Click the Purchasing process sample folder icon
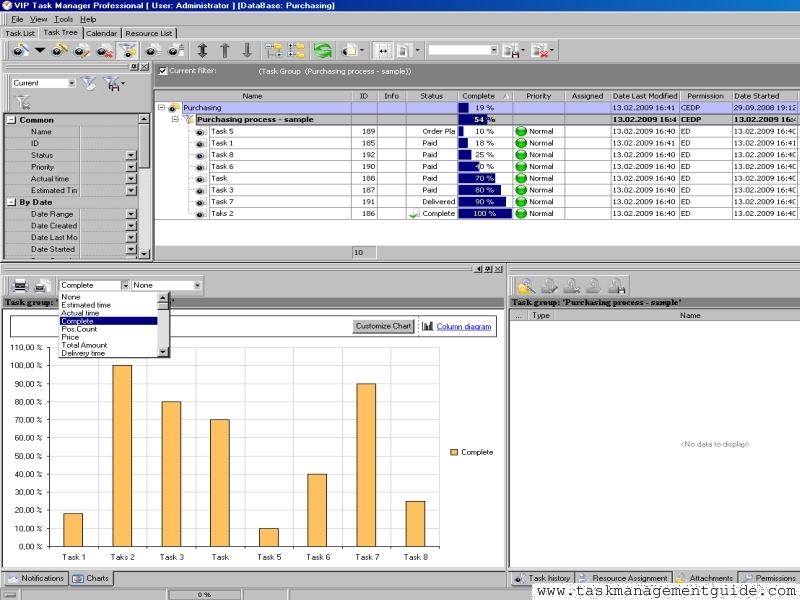Viewport: 800px width, 600px height. (x=188, y=120)
